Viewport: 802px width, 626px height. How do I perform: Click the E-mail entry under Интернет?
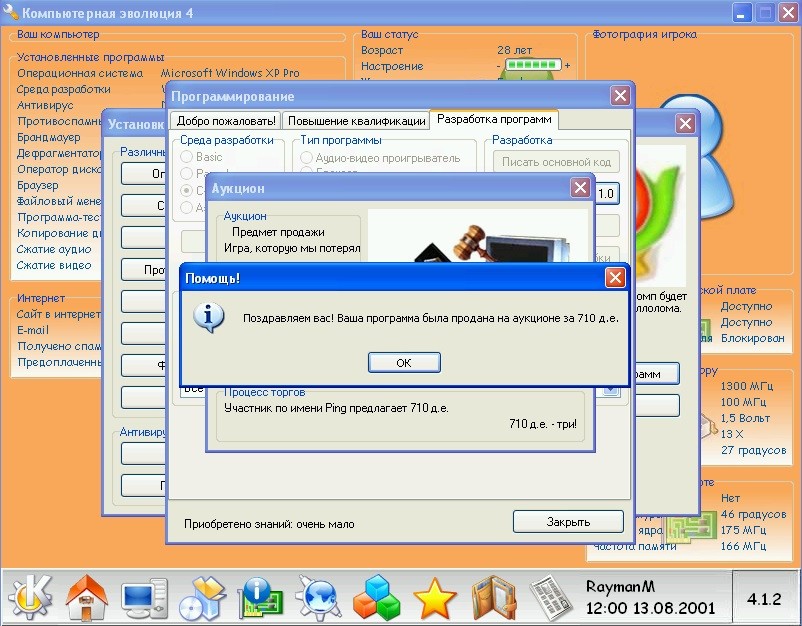[33, 330]
